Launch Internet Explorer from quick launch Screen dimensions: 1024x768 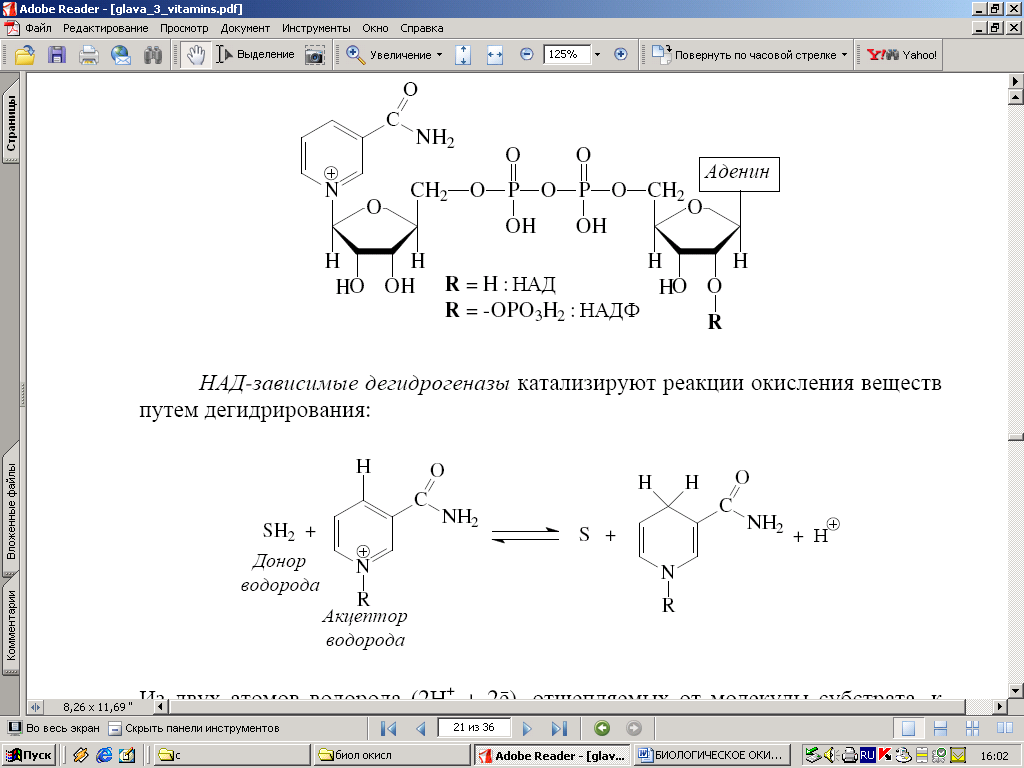coord(104,755)
